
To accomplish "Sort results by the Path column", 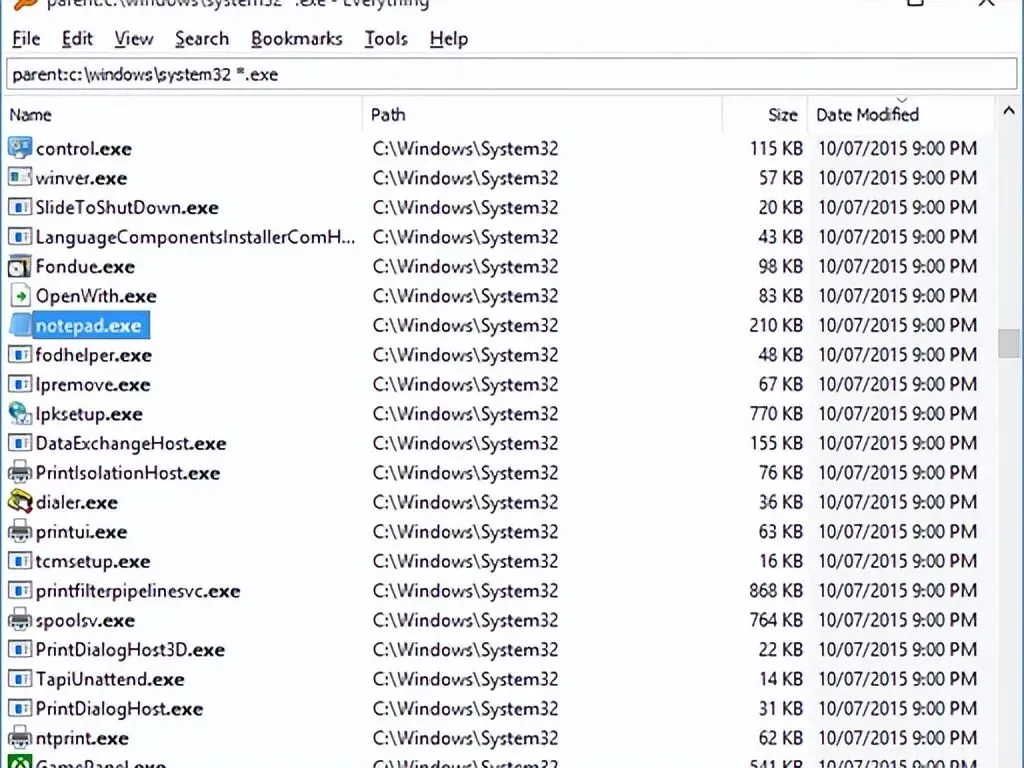I will pos(542,115).
